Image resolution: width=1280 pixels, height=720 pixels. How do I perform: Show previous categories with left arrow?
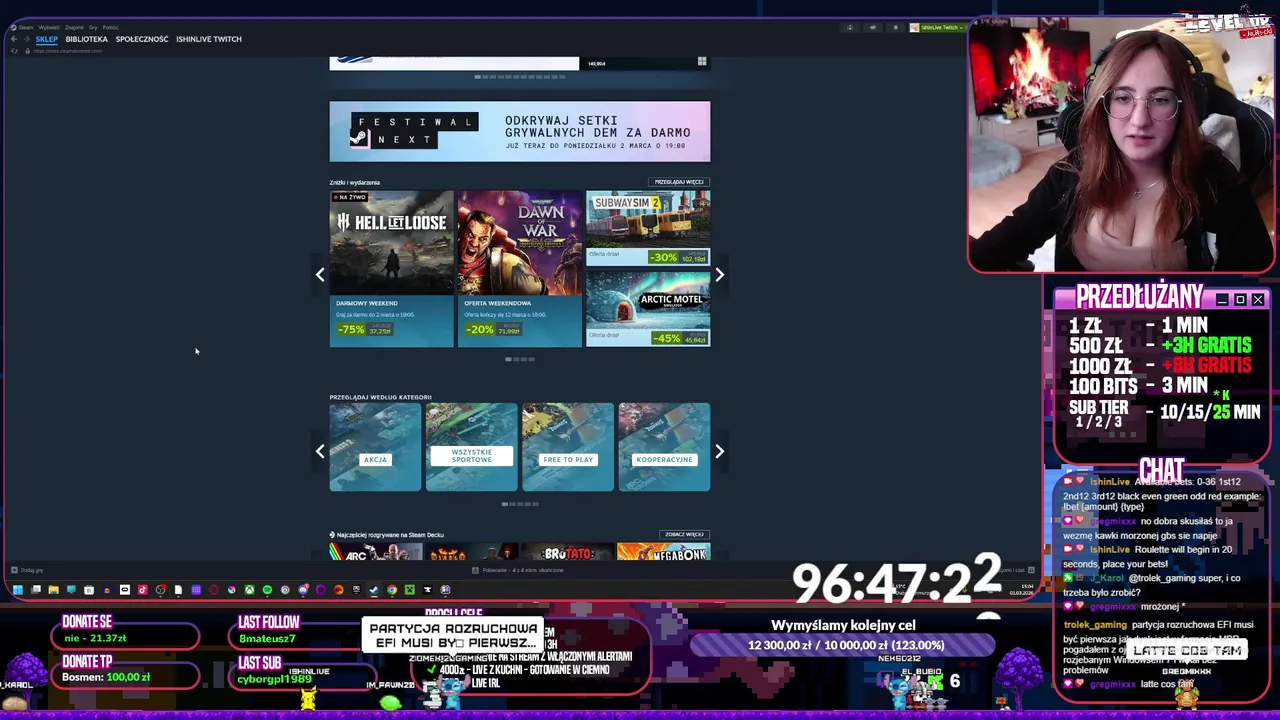tap(320, 451)
